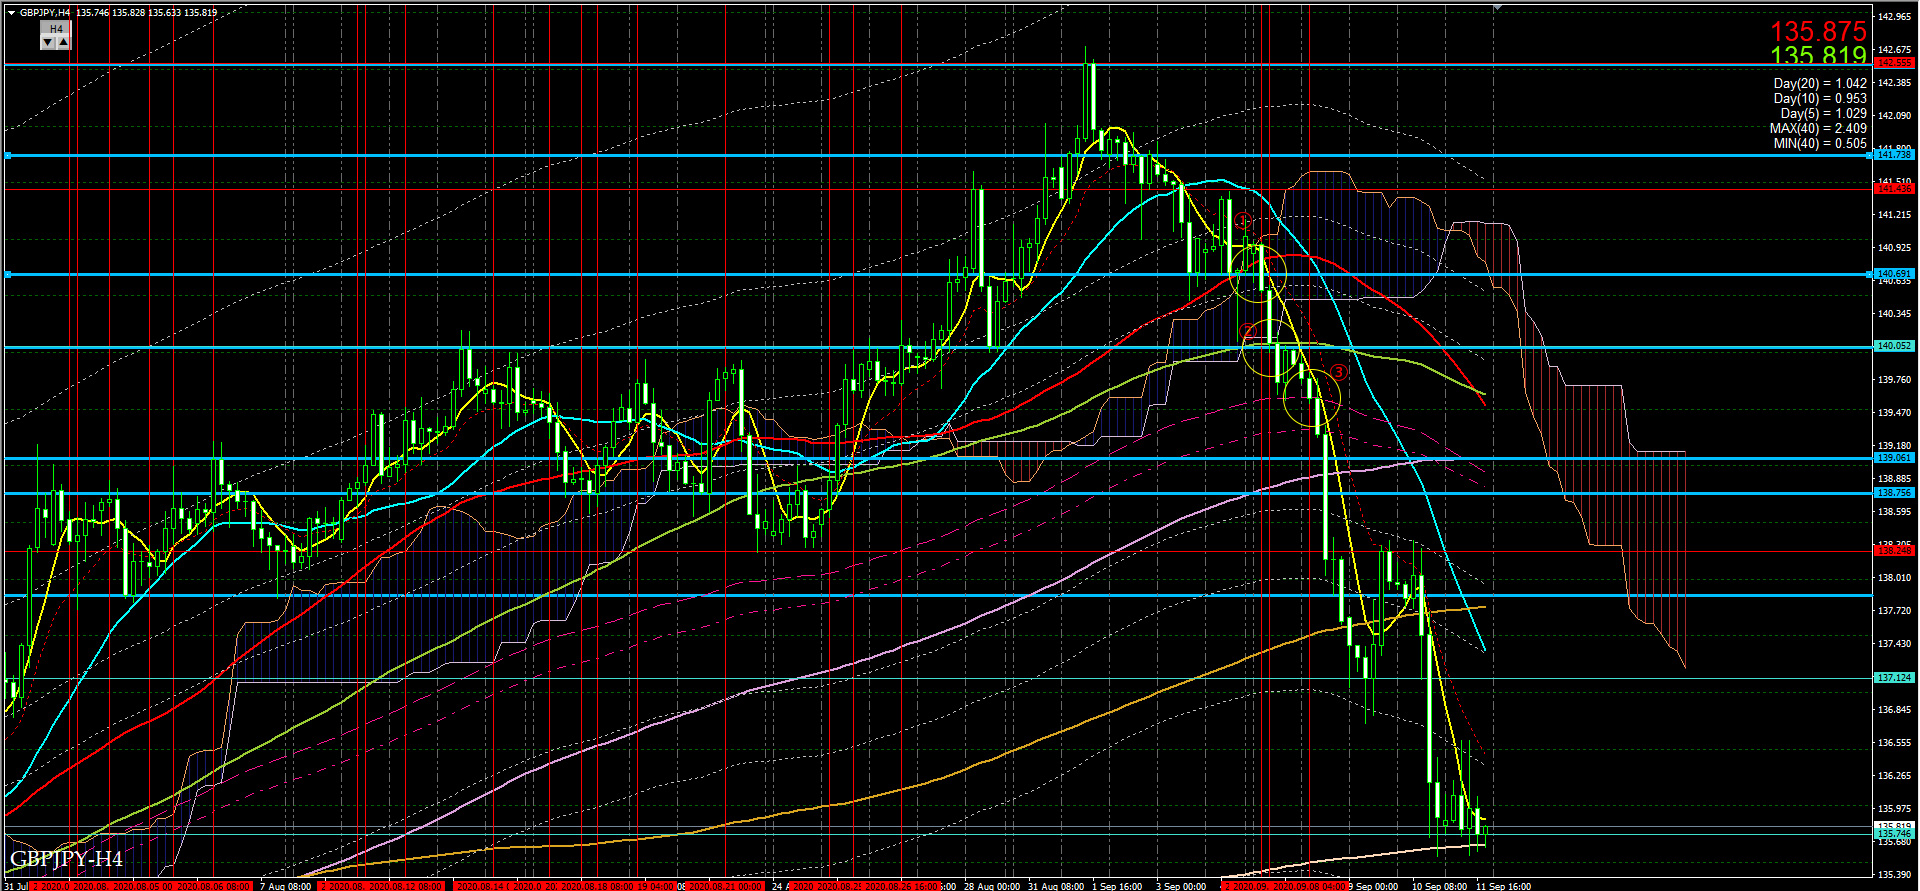Click the up arrow under H4
Viewport: 1920px width, 891px height.
click(x=63, y=42)
